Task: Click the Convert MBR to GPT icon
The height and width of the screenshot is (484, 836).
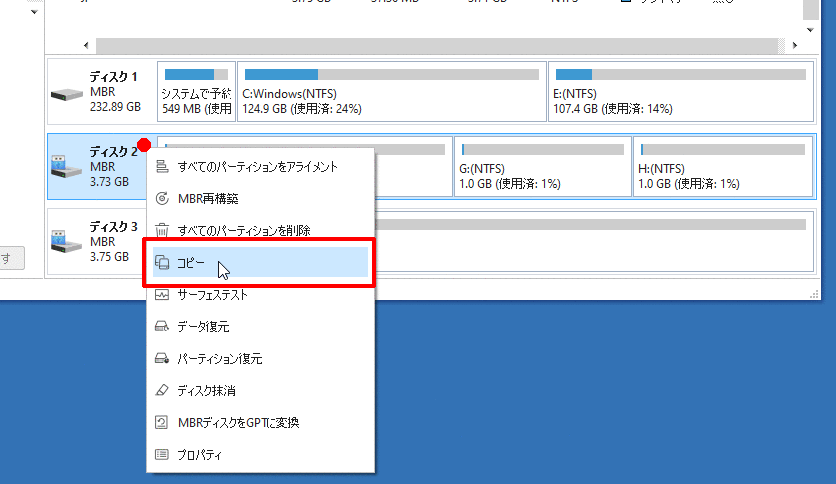Action: point(162,423)
